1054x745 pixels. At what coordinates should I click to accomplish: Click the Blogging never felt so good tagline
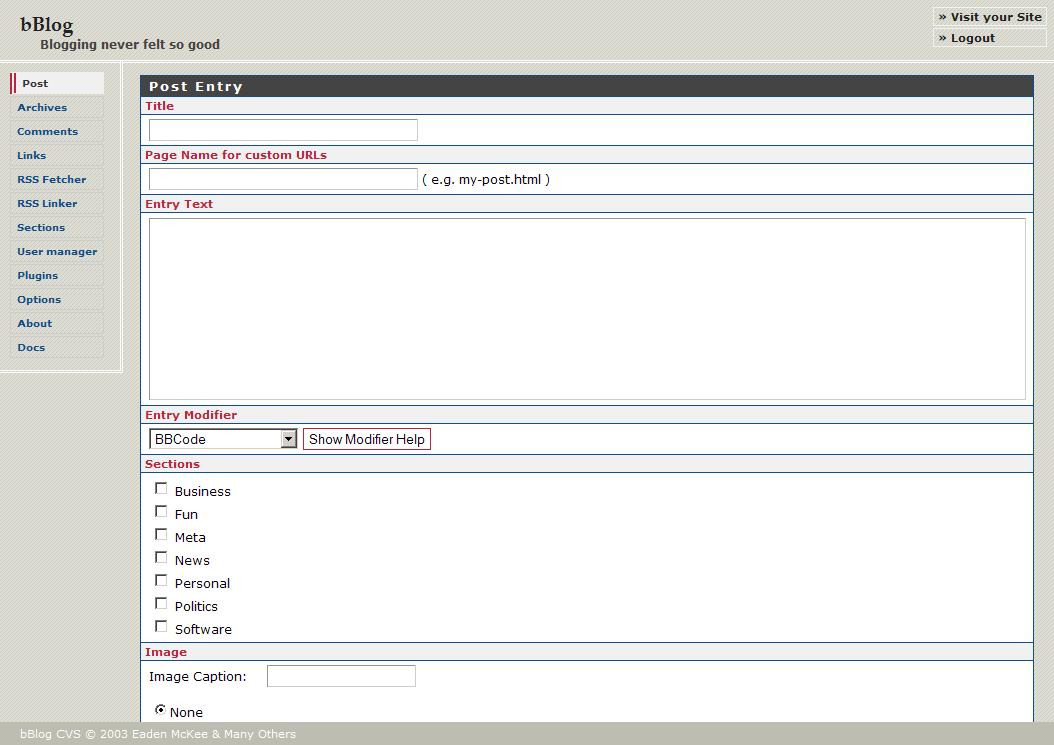coord(130,45)
